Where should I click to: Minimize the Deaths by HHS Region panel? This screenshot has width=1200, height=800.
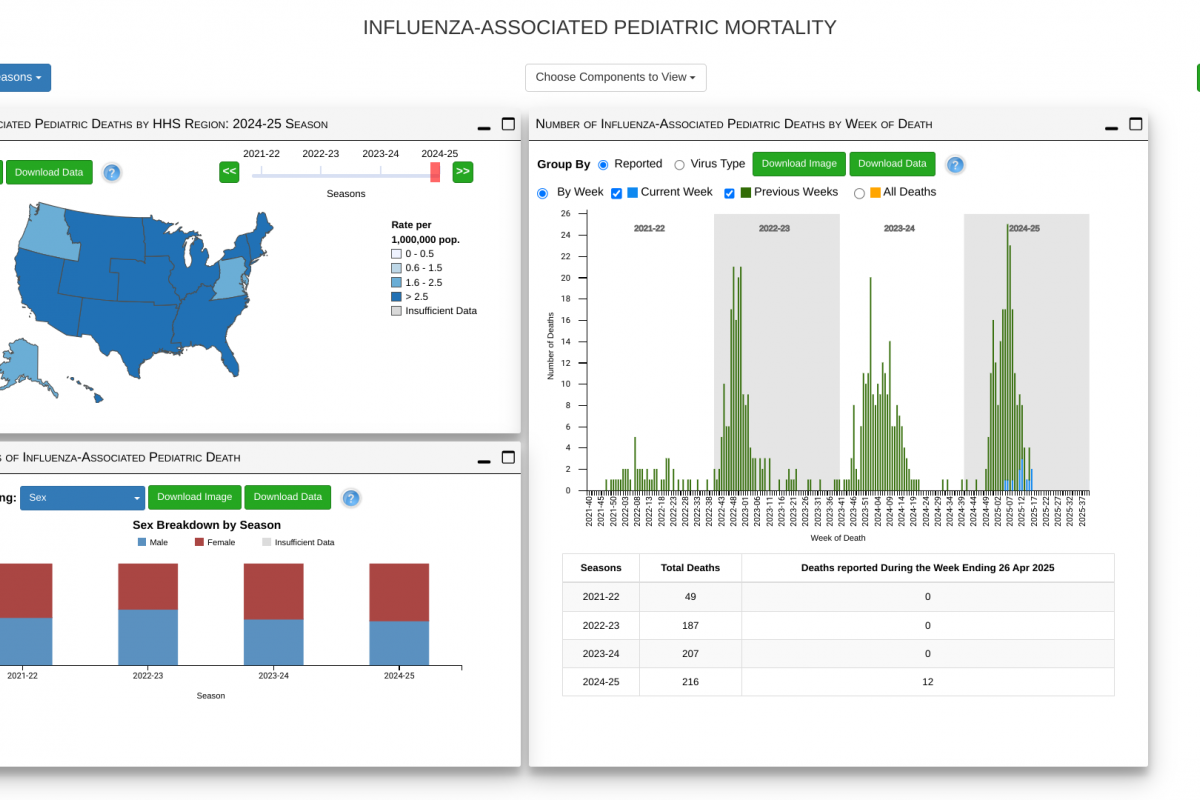484,125
